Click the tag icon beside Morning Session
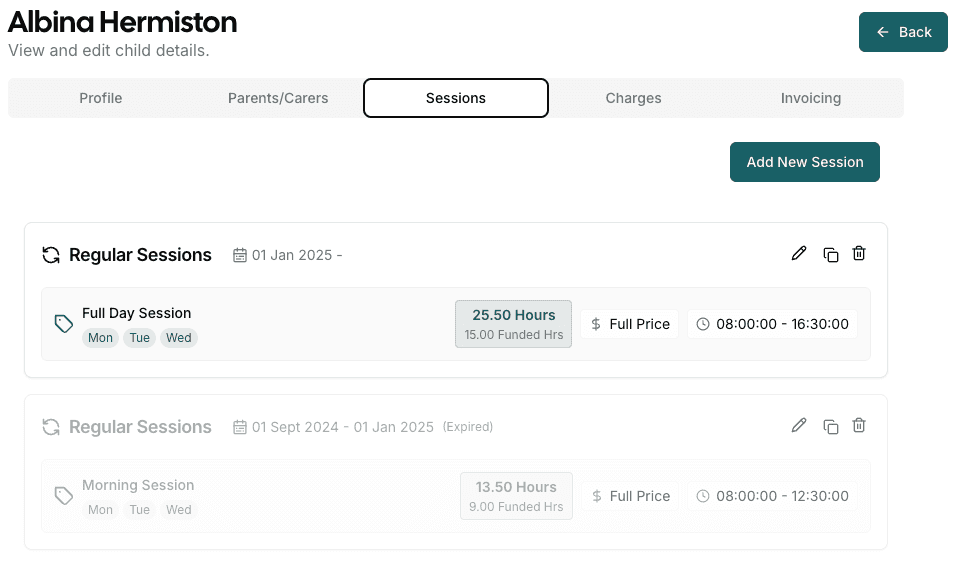The height and width of the screenshot is (568, 958). tap(64, 496)
